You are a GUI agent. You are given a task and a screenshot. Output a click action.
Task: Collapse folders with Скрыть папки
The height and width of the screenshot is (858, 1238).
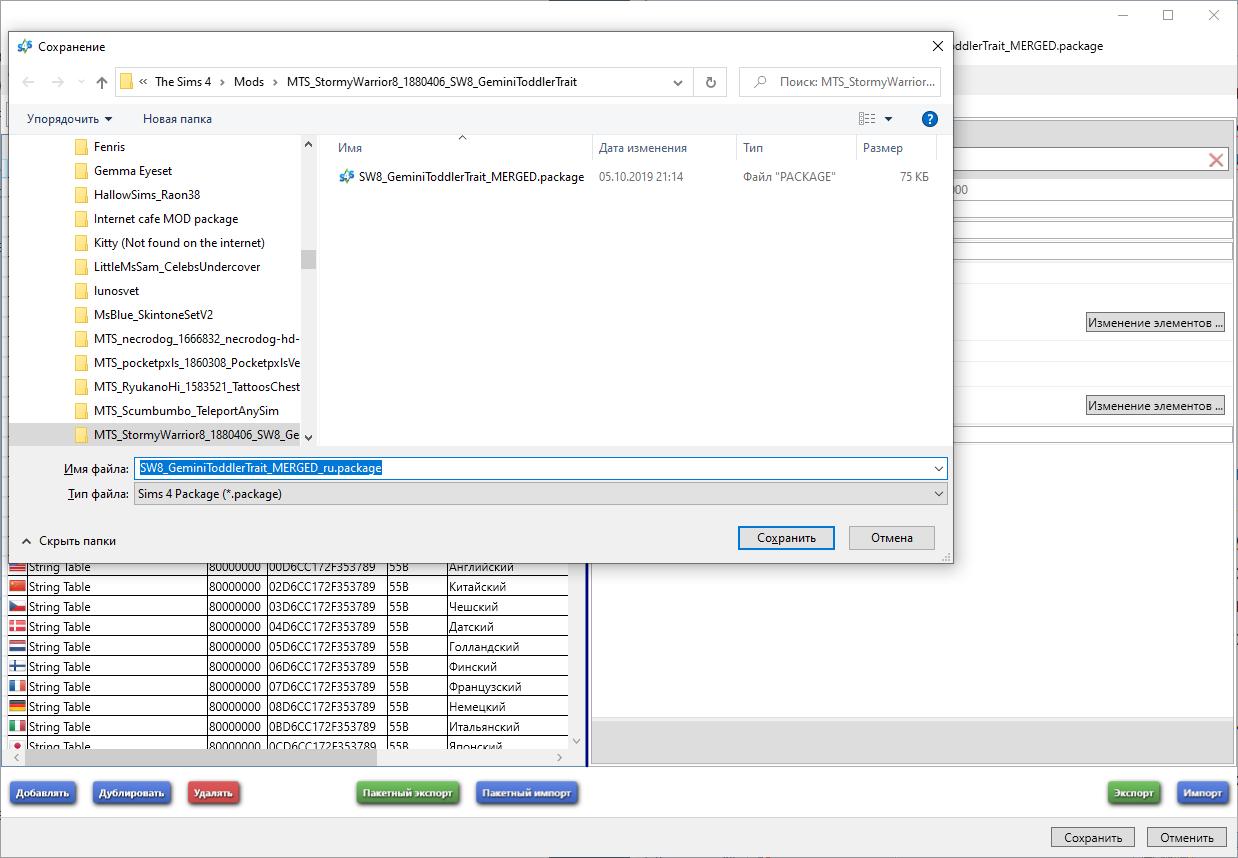(x=68, y=541)
